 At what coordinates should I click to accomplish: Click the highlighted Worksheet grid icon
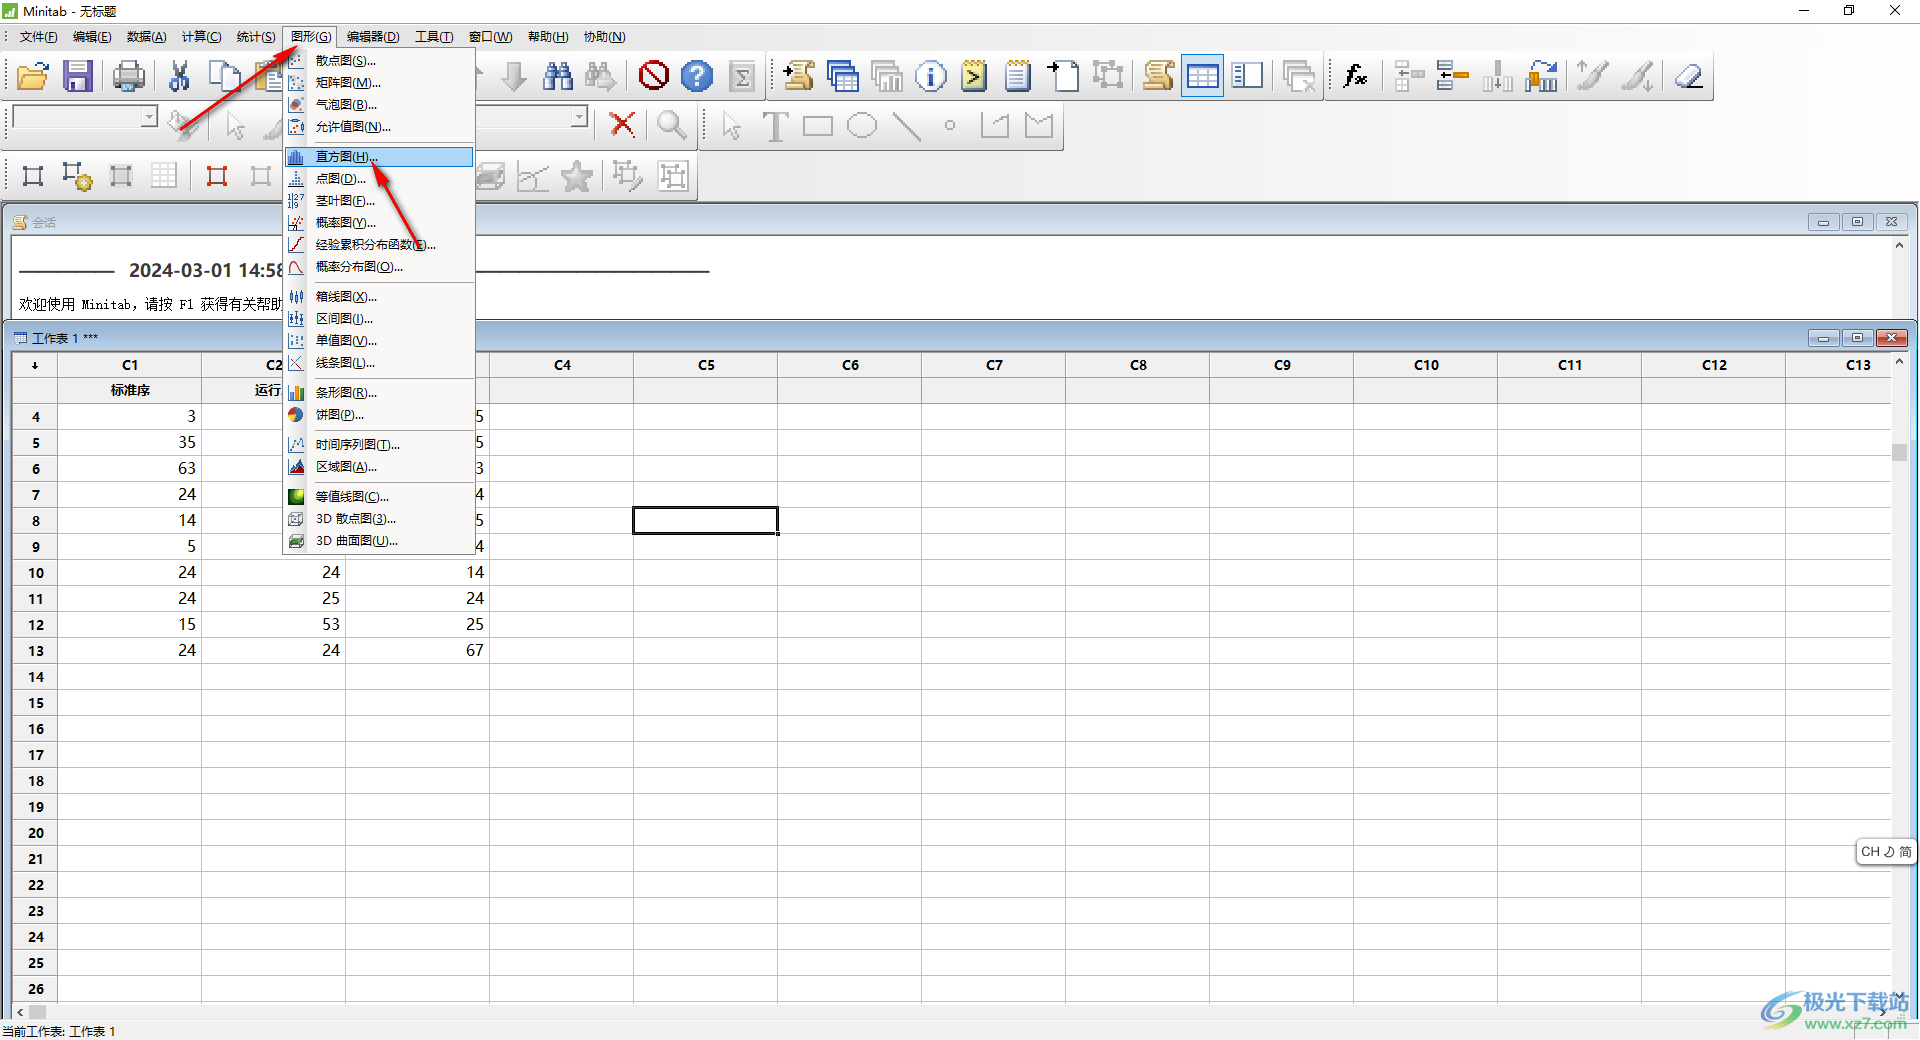tap(1202, 76)
